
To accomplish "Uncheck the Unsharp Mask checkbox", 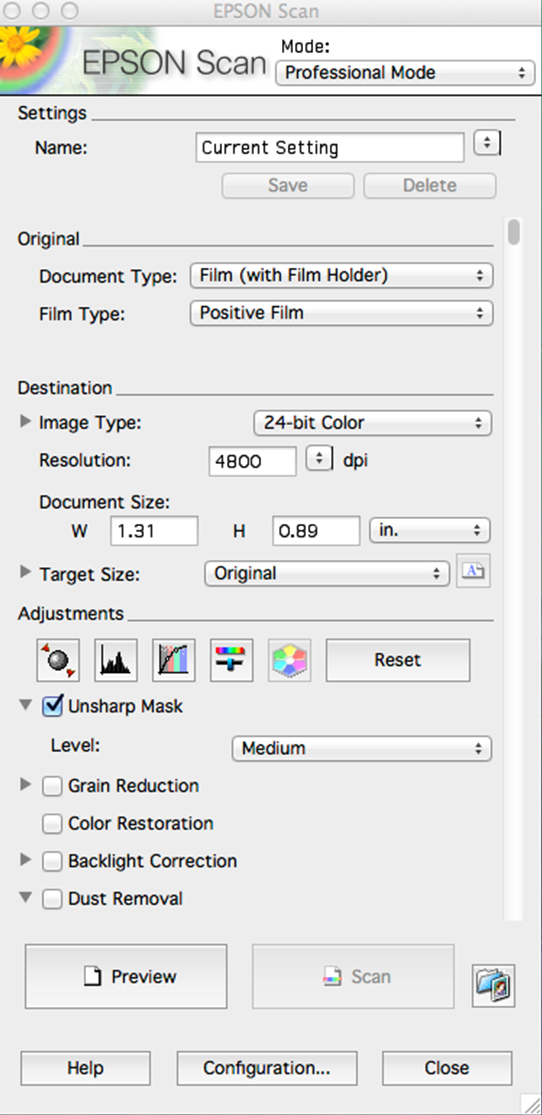I will 53,706.
